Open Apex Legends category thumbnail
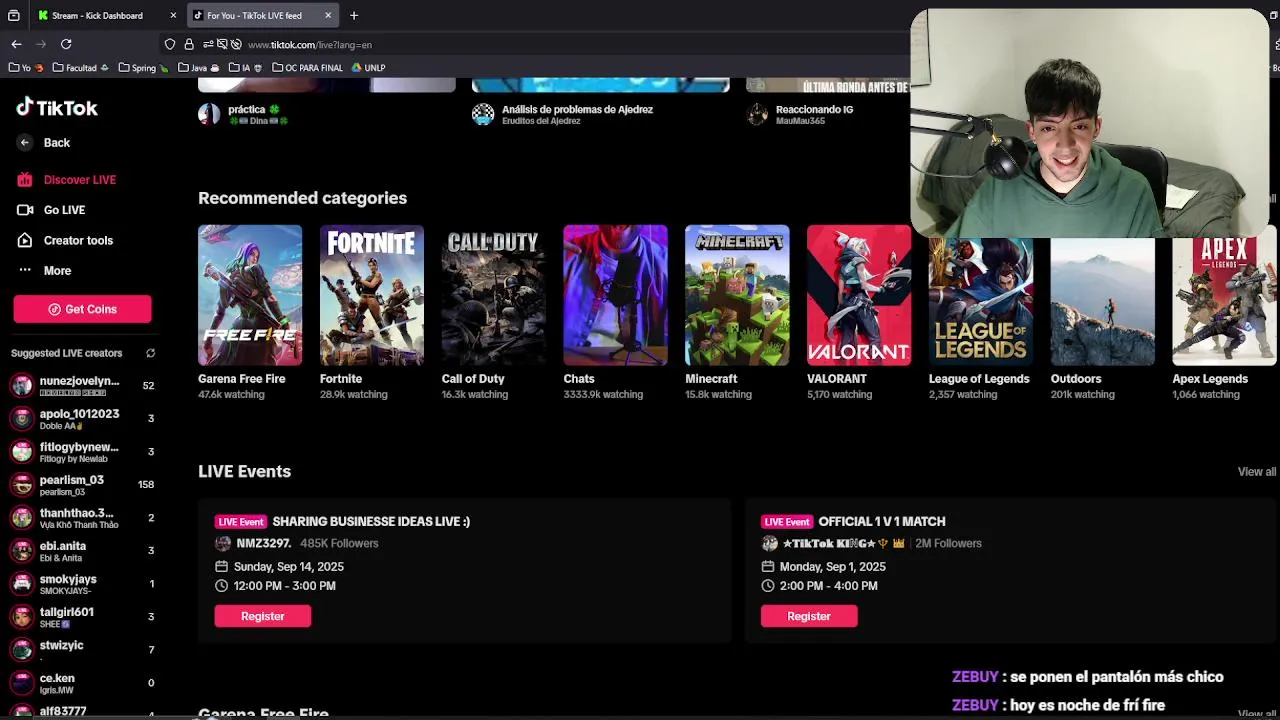Image resolution: width=1280 pixels, height=720 pixels. [x=1224, y=301]
